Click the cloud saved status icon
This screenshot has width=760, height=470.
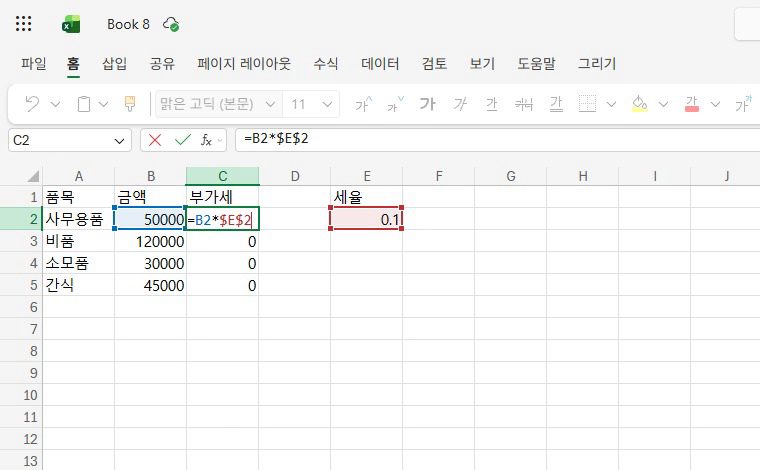coord(171,24)
